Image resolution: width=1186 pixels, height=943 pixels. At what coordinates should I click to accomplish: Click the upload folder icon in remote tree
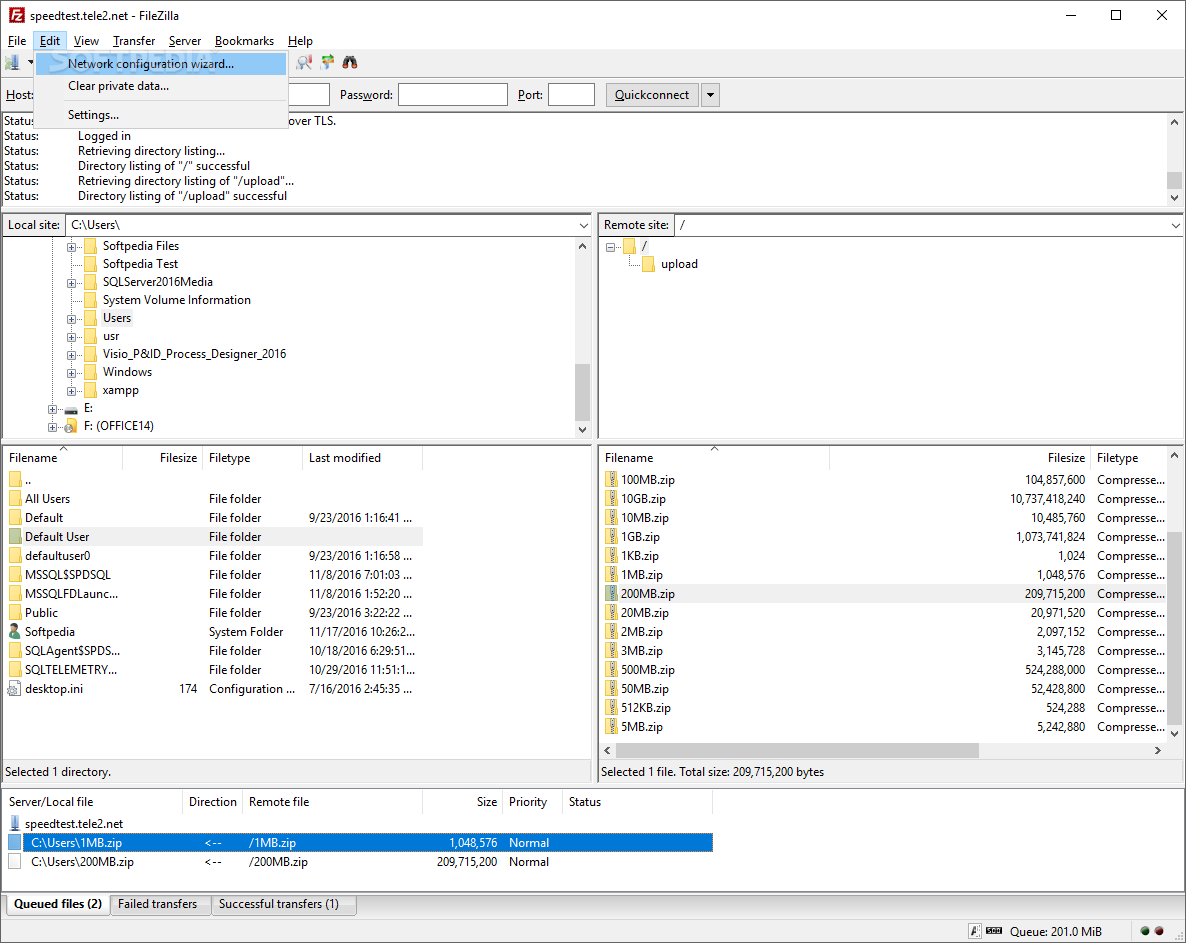coord(648,264)
